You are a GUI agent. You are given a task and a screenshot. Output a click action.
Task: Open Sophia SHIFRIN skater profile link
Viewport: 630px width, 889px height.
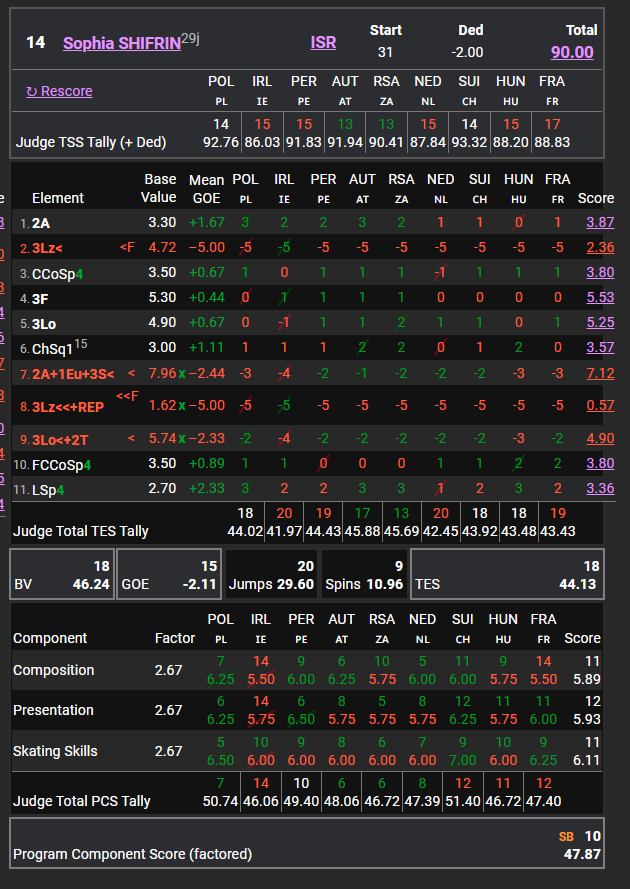[x=121, y=43]
